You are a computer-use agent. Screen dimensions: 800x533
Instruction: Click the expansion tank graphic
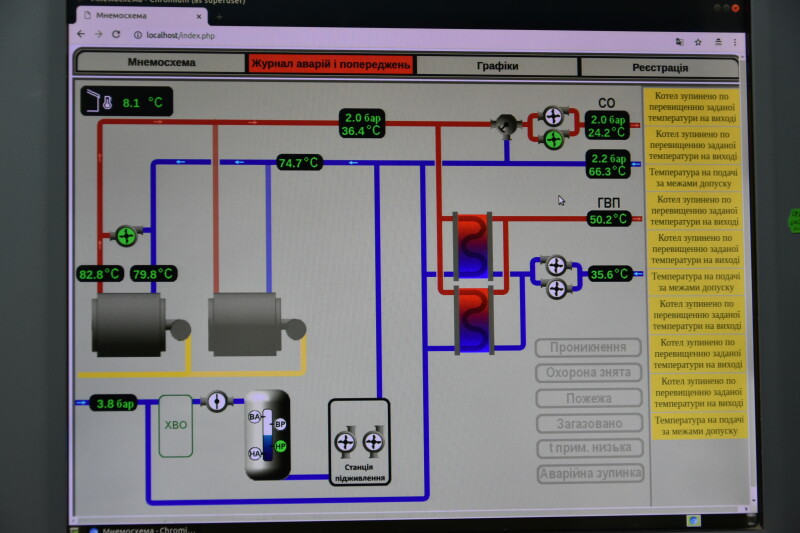coord(268,435)
